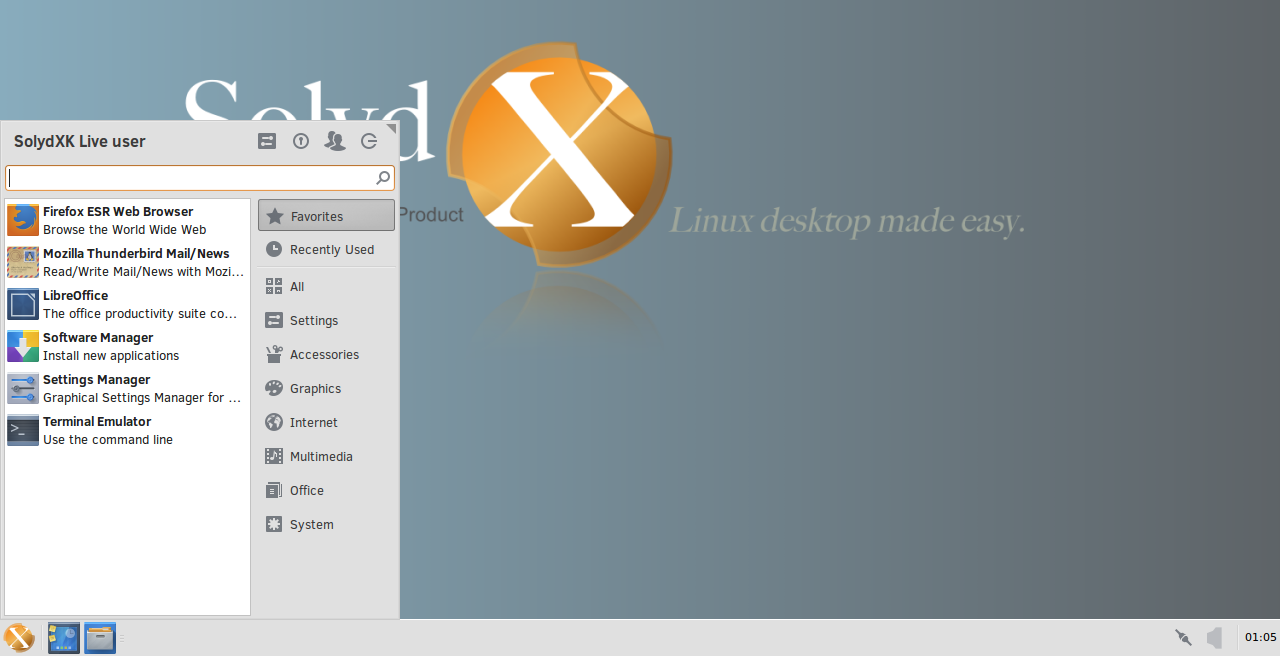Click the search magnifier icon

click(383, 178)
